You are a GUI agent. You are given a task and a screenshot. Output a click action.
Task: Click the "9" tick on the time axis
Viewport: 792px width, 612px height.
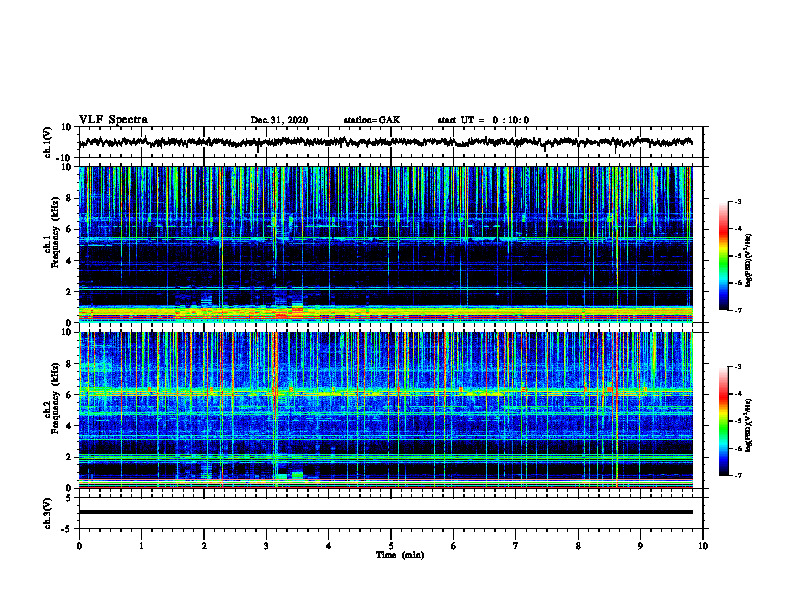click(640, 546)
